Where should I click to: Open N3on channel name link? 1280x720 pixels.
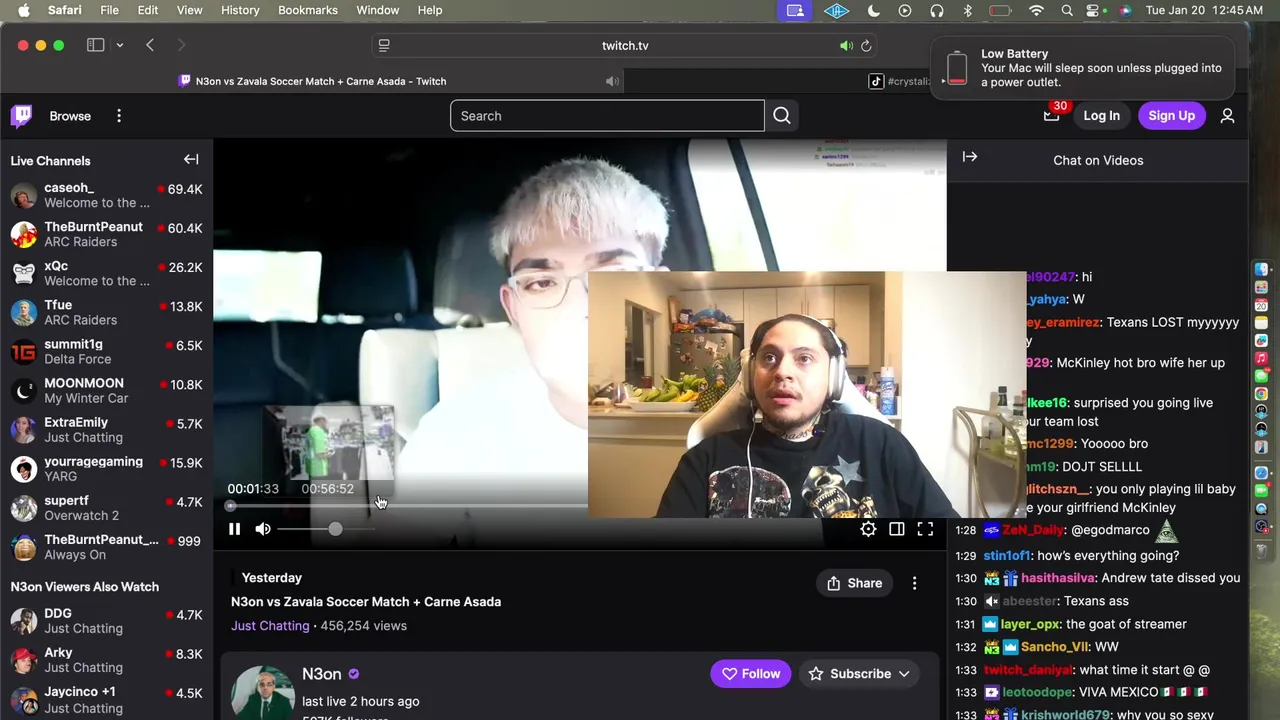click(x=322, y=674)
